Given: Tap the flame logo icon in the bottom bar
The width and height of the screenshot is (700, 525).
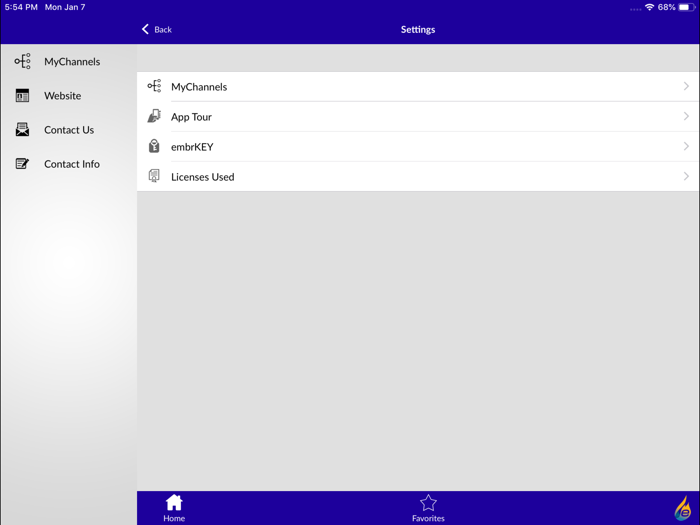Looking at the screenshot, I should coord(683,508).
